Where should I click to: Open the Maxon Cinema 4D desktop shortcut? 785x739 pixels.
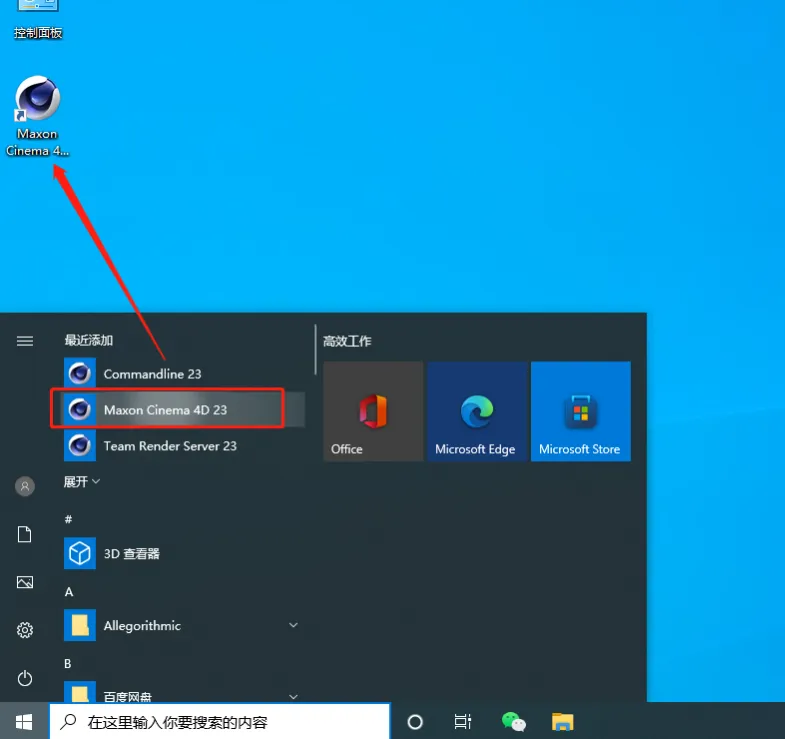38,116
